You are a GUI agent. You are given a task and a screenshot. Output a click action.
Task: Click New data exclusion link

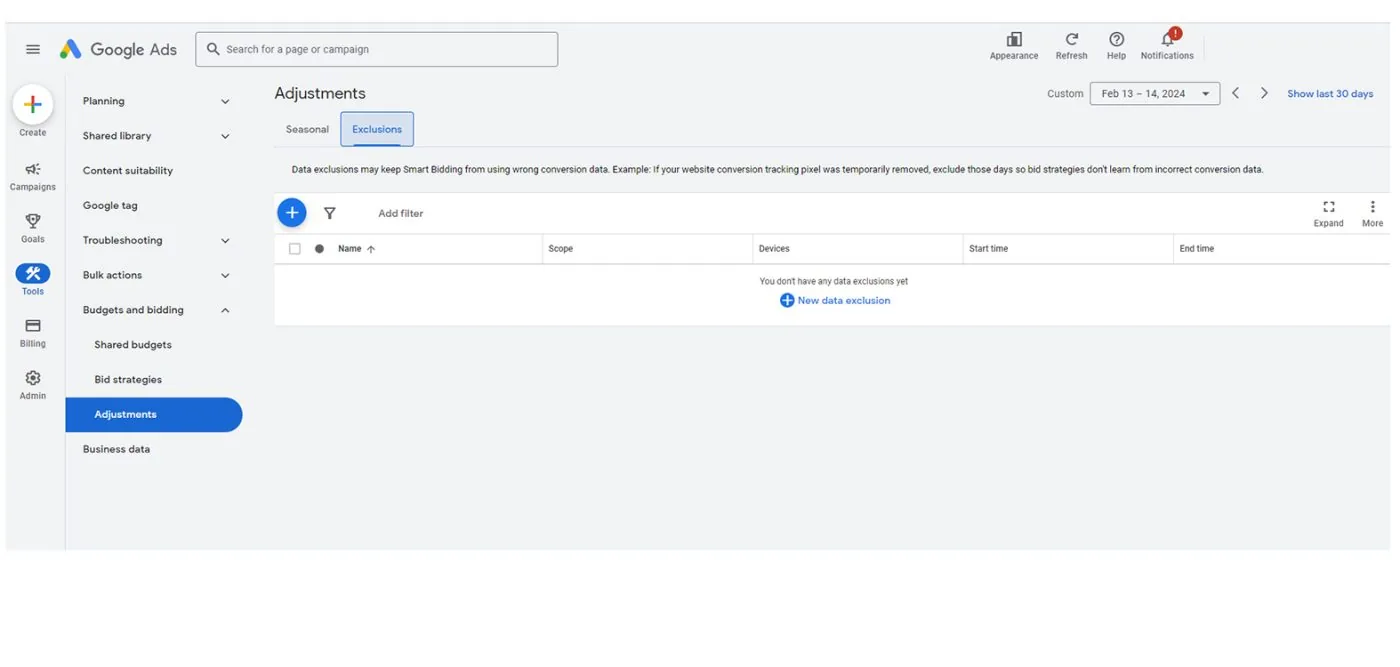[x=835, y=300]
